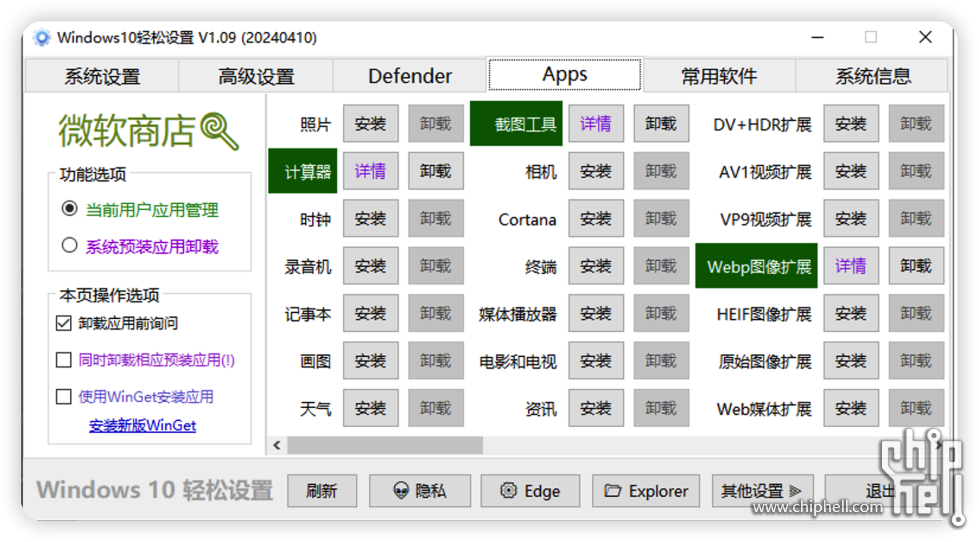Install 资讯 app

596,408
